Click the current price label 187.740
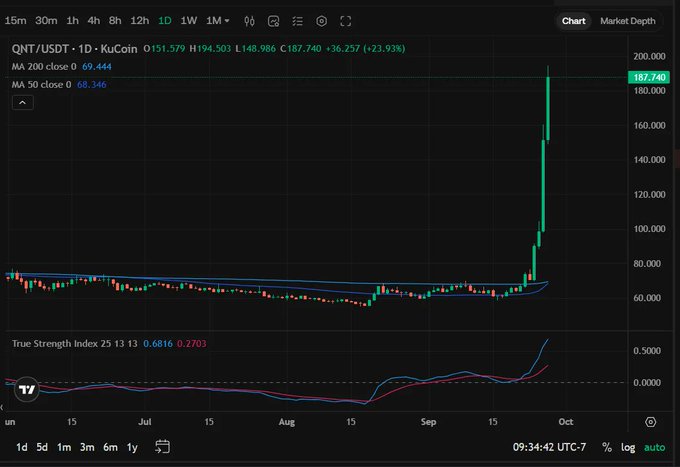 pos(649,77)
